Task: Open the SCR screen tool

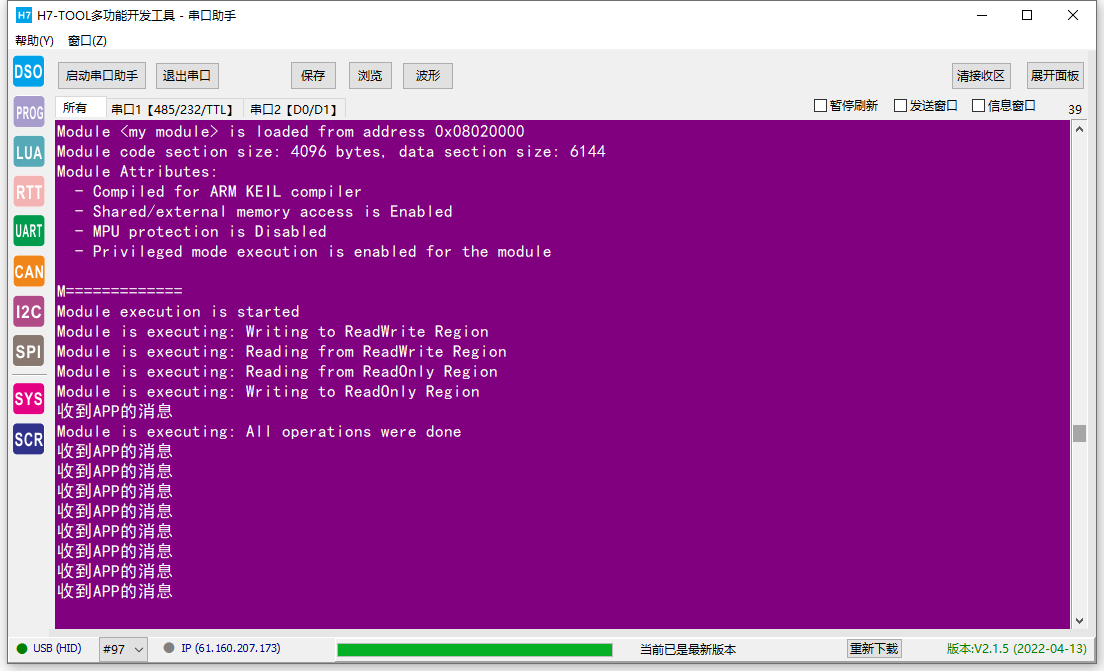Action: click(29, 439)
